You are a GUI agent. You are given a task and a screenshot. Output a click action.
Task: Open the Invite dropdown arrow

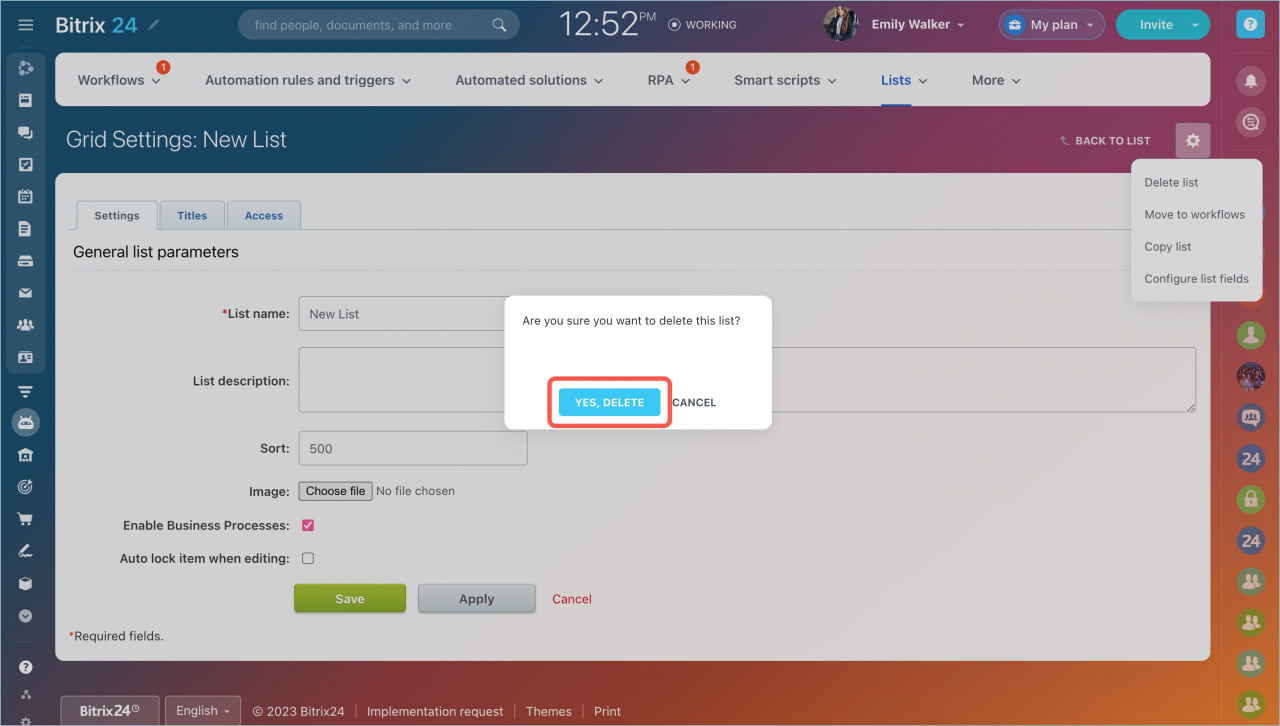1195,25
